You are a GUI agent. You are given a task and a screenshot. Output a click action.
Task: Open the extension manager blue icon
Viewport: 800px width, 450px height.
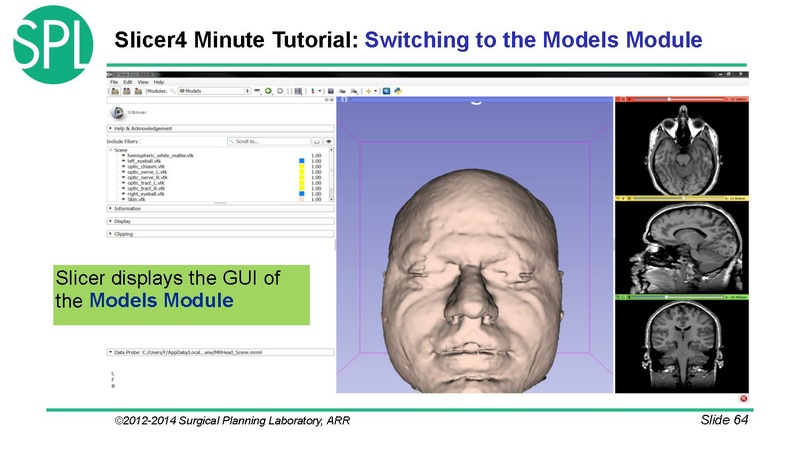pos(386,91)
